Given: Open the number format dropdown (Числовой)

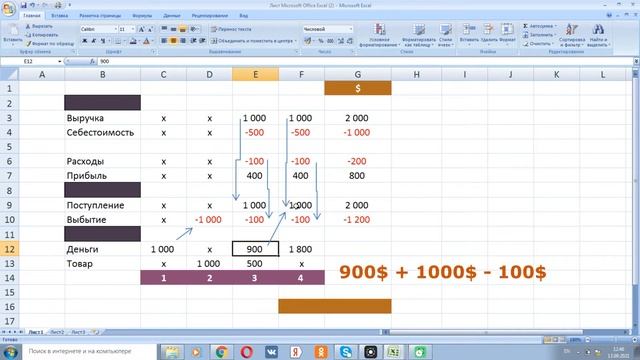Looking at the screenshot, I should point(351,29).
